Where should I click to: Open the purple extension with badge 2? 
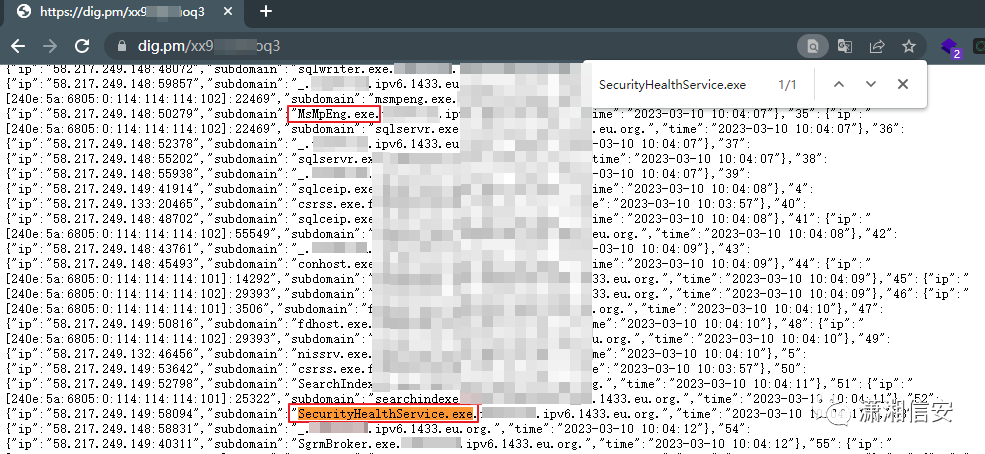[950, 47]
